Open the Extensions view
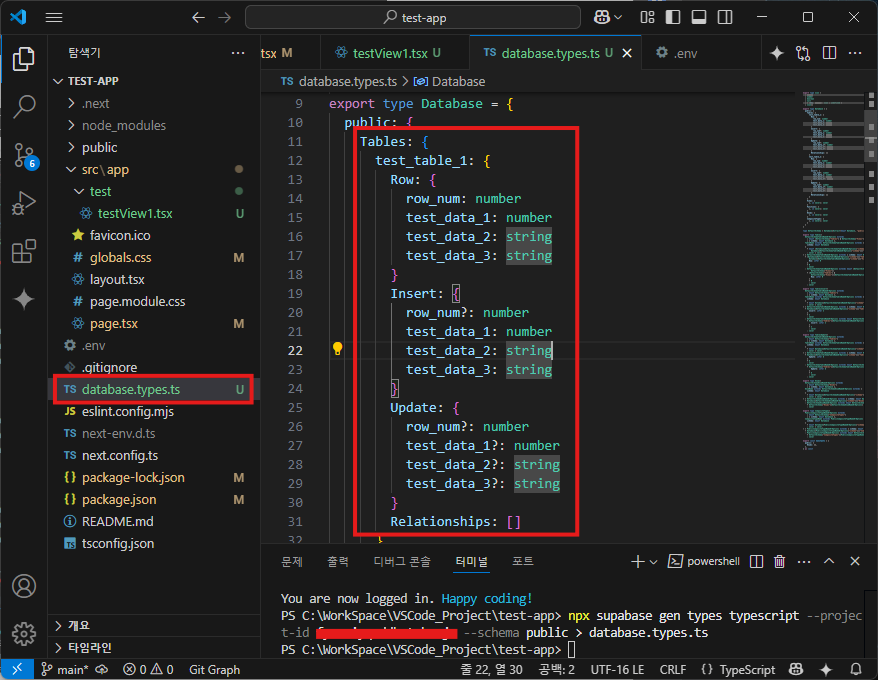Image resolution: width=878 pixels, height=680 pixels. pyautogui.click(x=24, y=251)
